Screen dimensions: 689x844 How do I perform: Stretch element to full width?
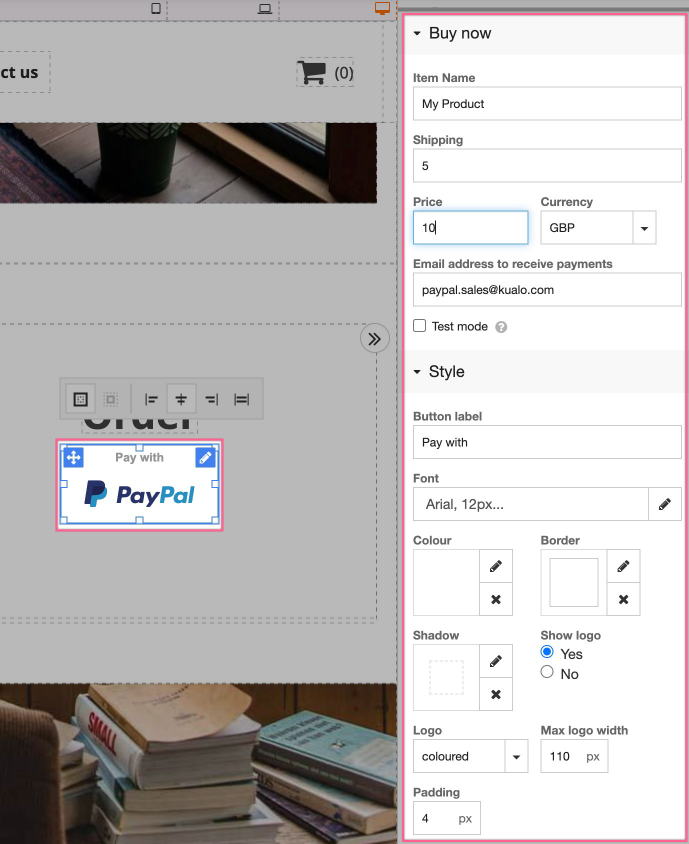pyautogui.click(x=241, y=399)
